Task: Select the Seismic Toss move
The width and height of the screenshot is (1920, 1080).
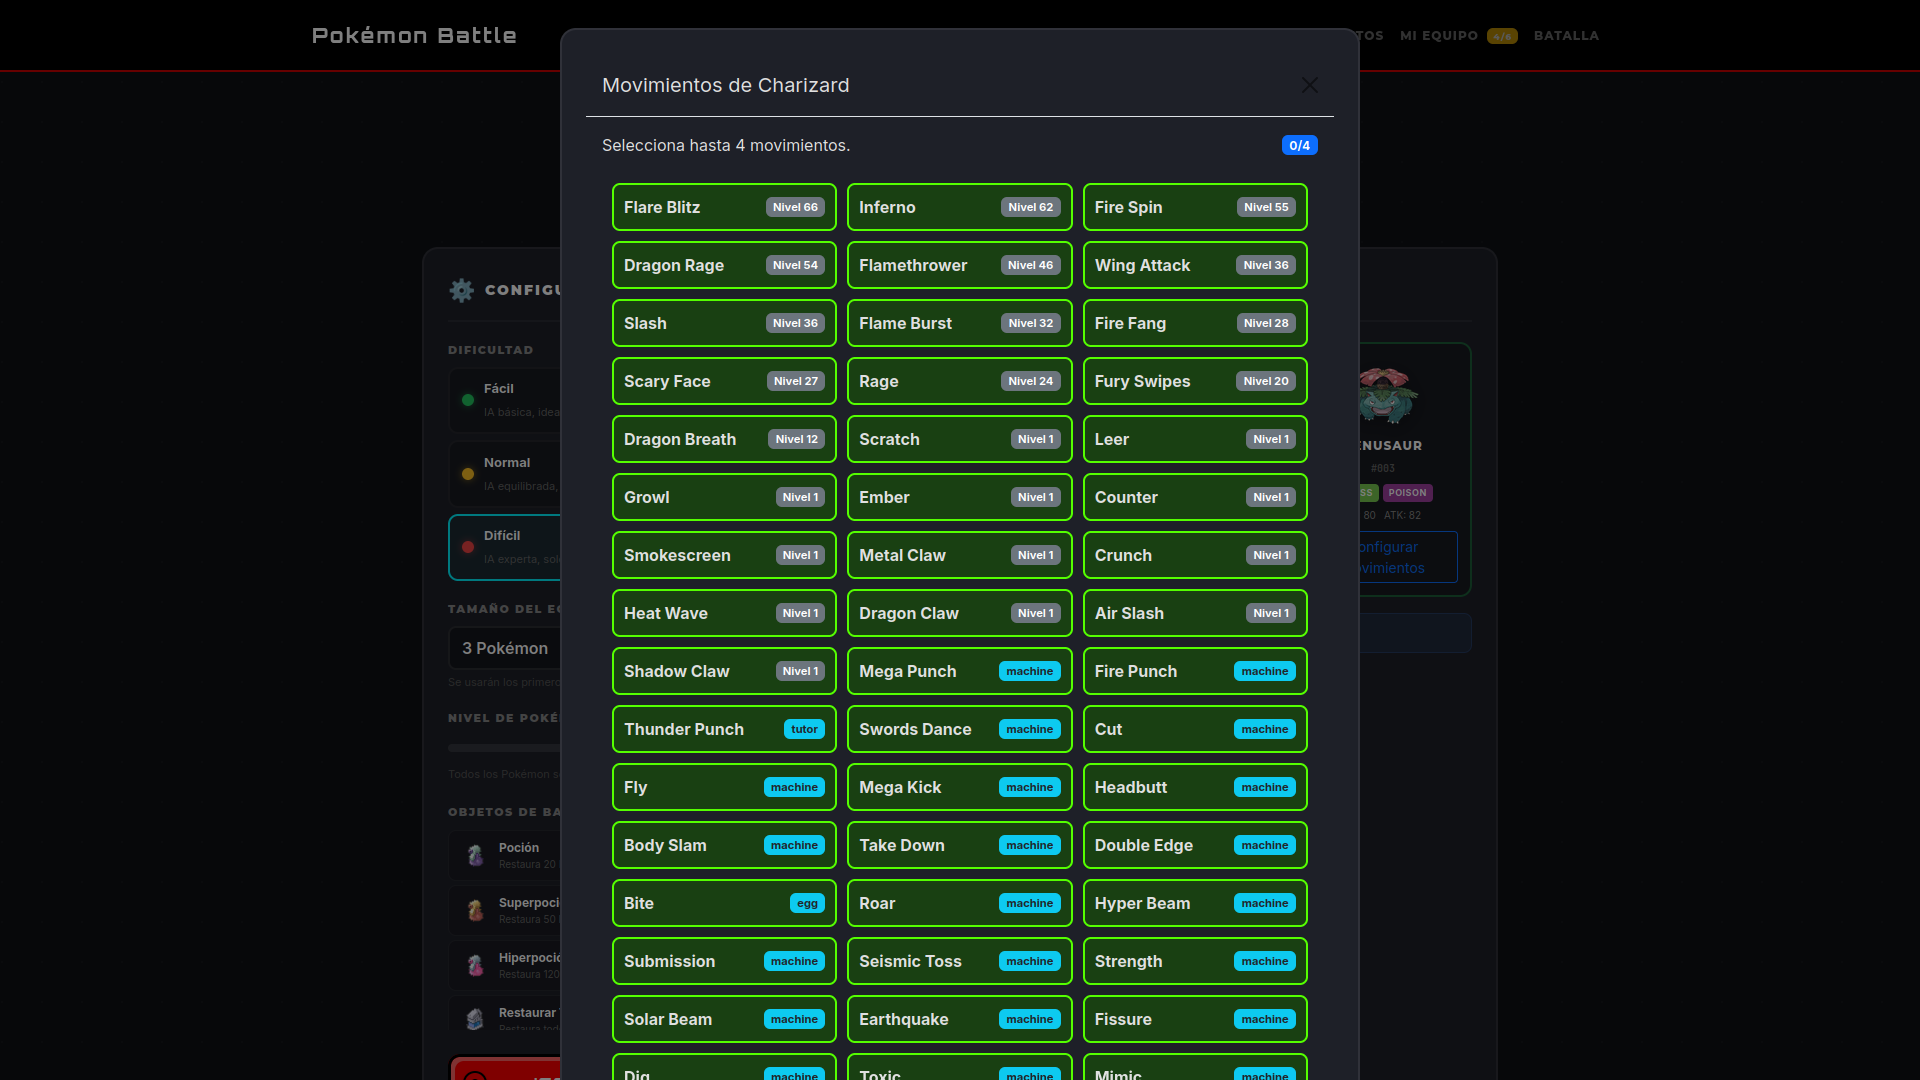Action: tap(959, 961)
